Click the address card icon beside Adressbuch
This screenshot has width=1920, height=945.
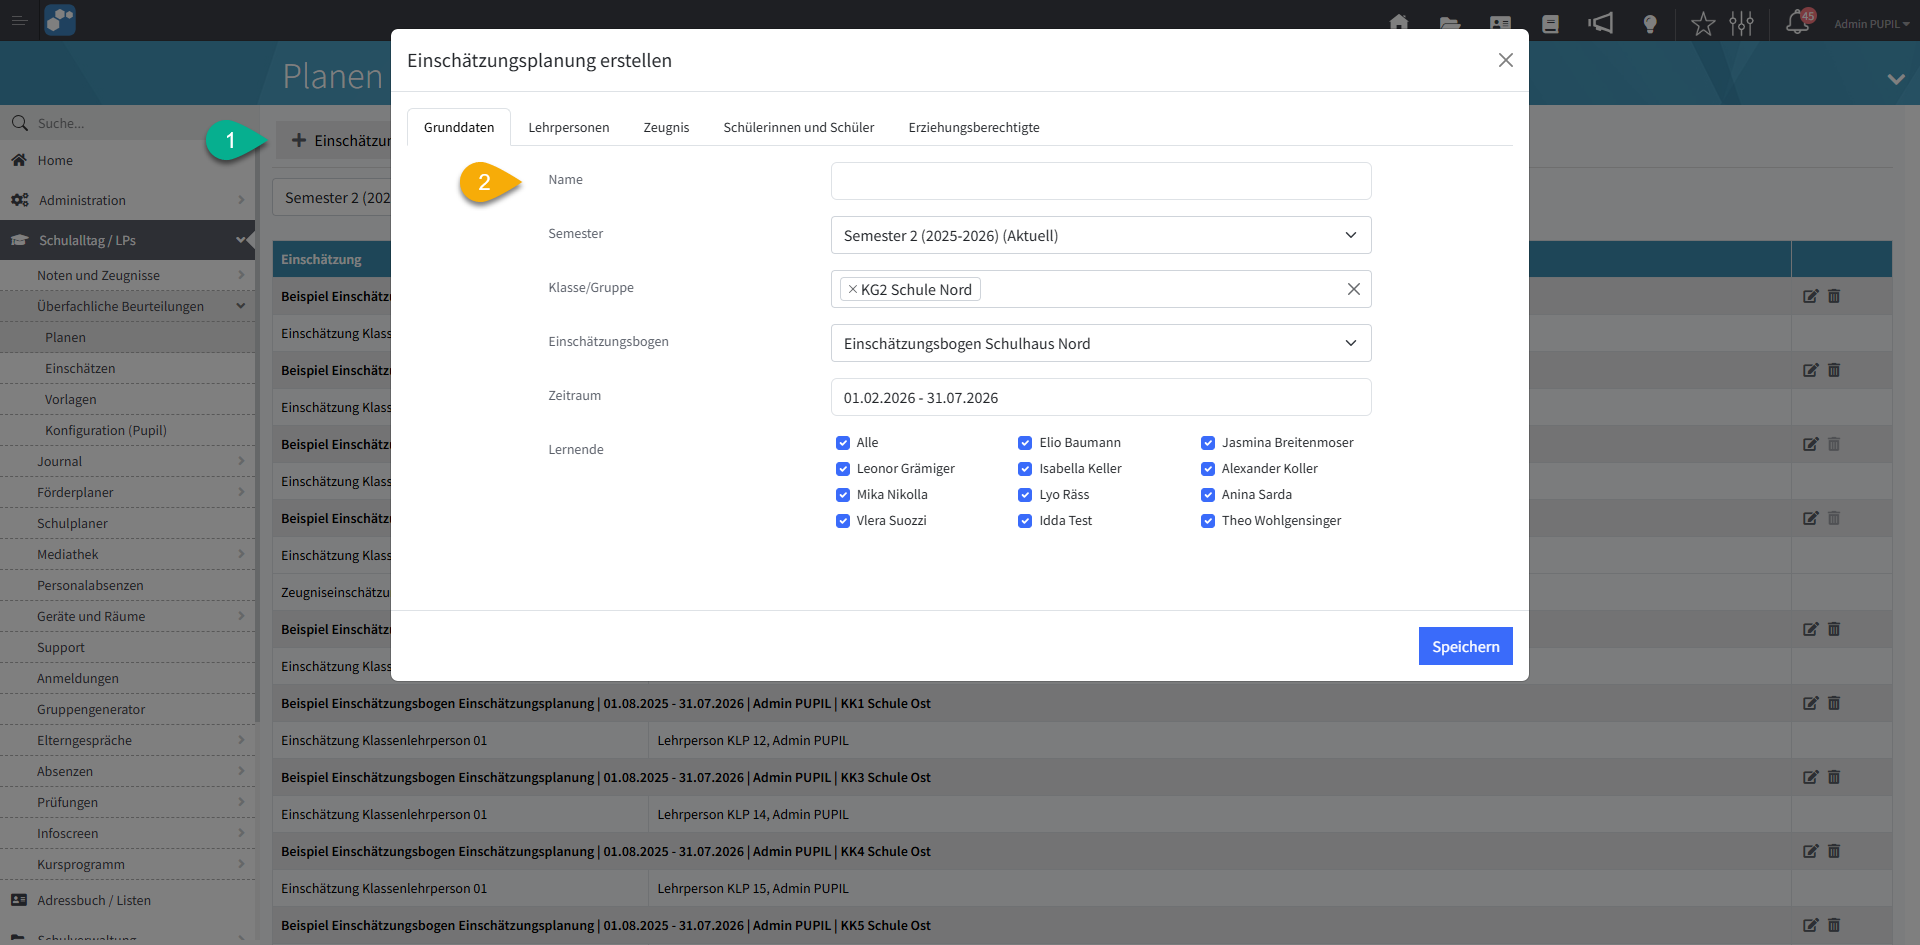coord(19,900)
